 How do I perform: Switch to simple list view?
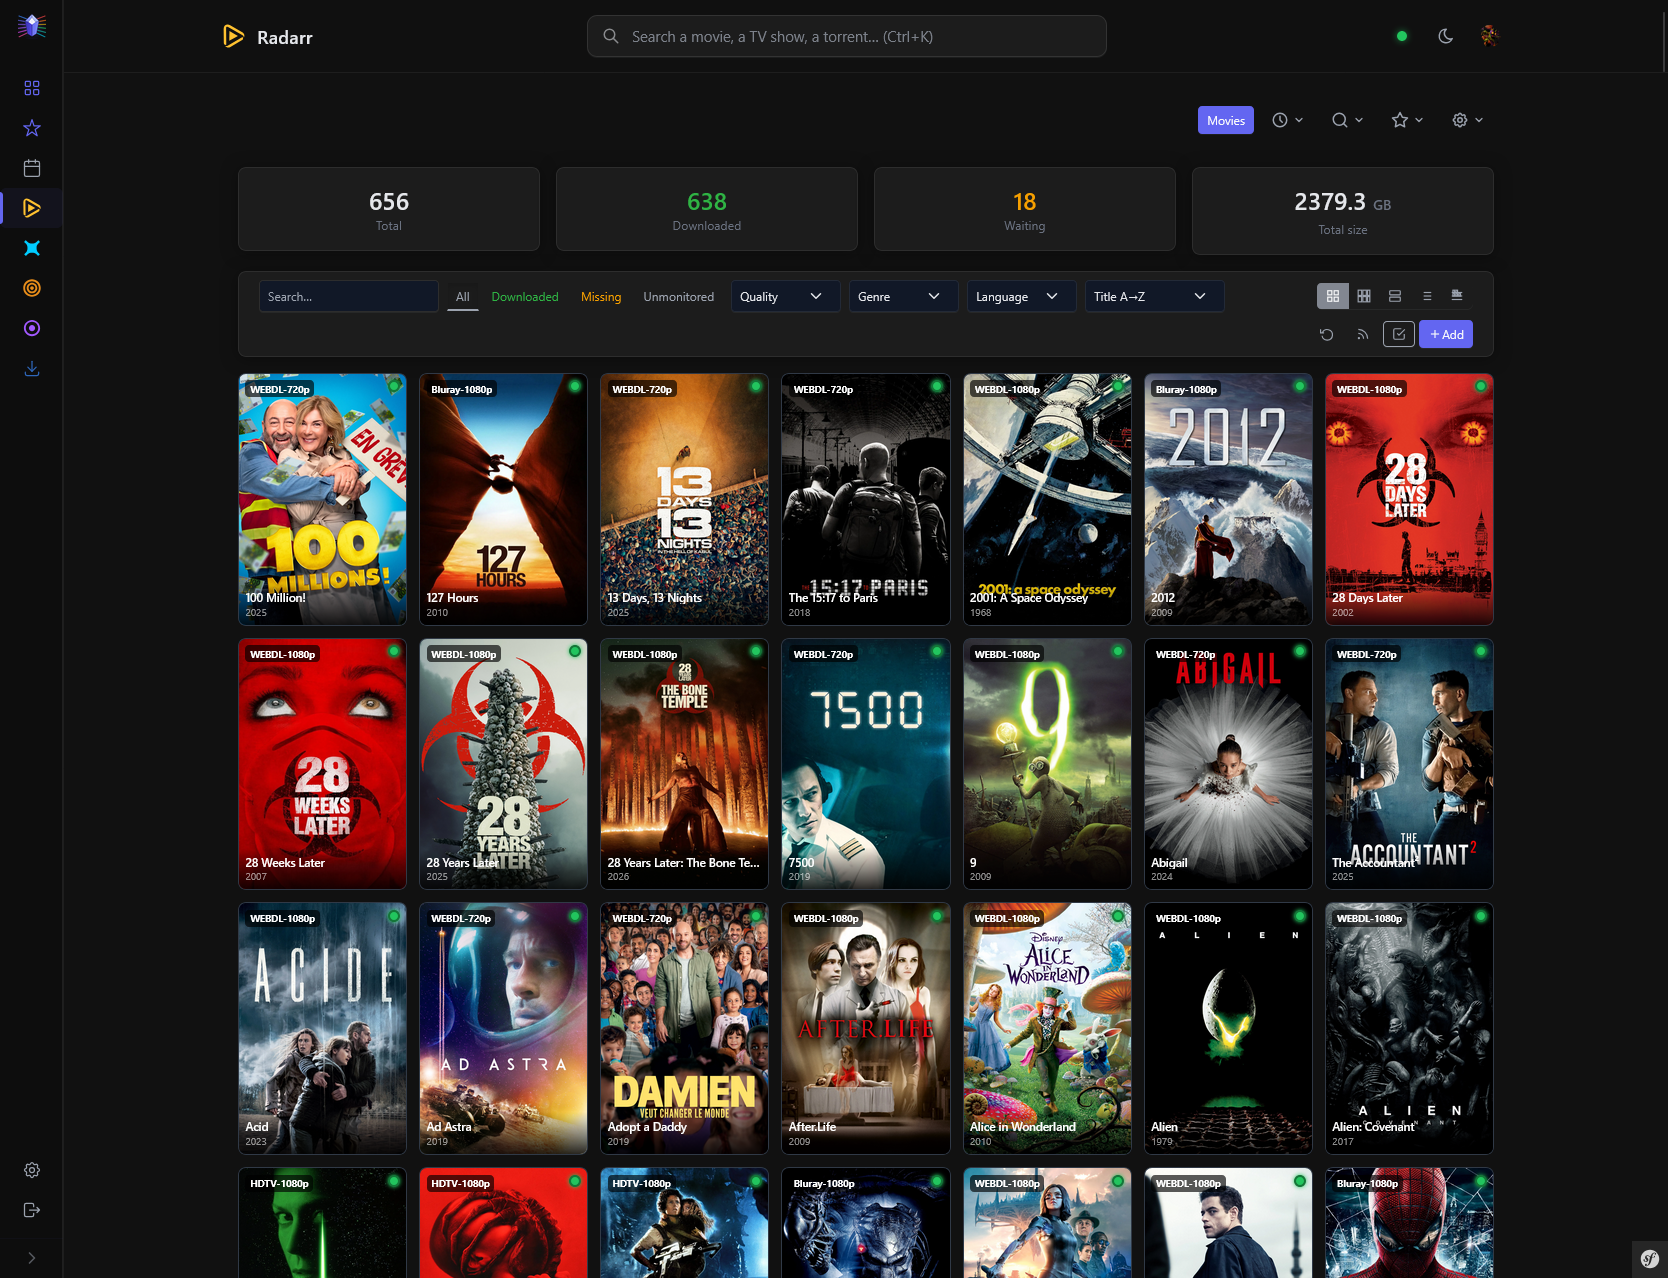[1427, 296]
